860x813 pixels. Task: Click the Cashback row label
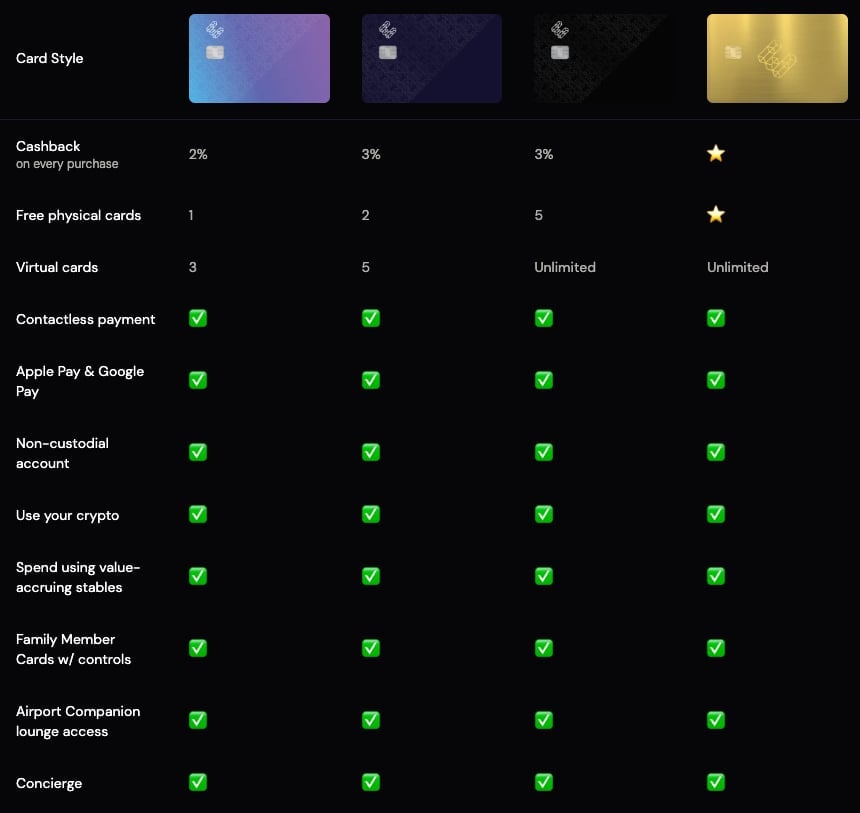(48, 146)
